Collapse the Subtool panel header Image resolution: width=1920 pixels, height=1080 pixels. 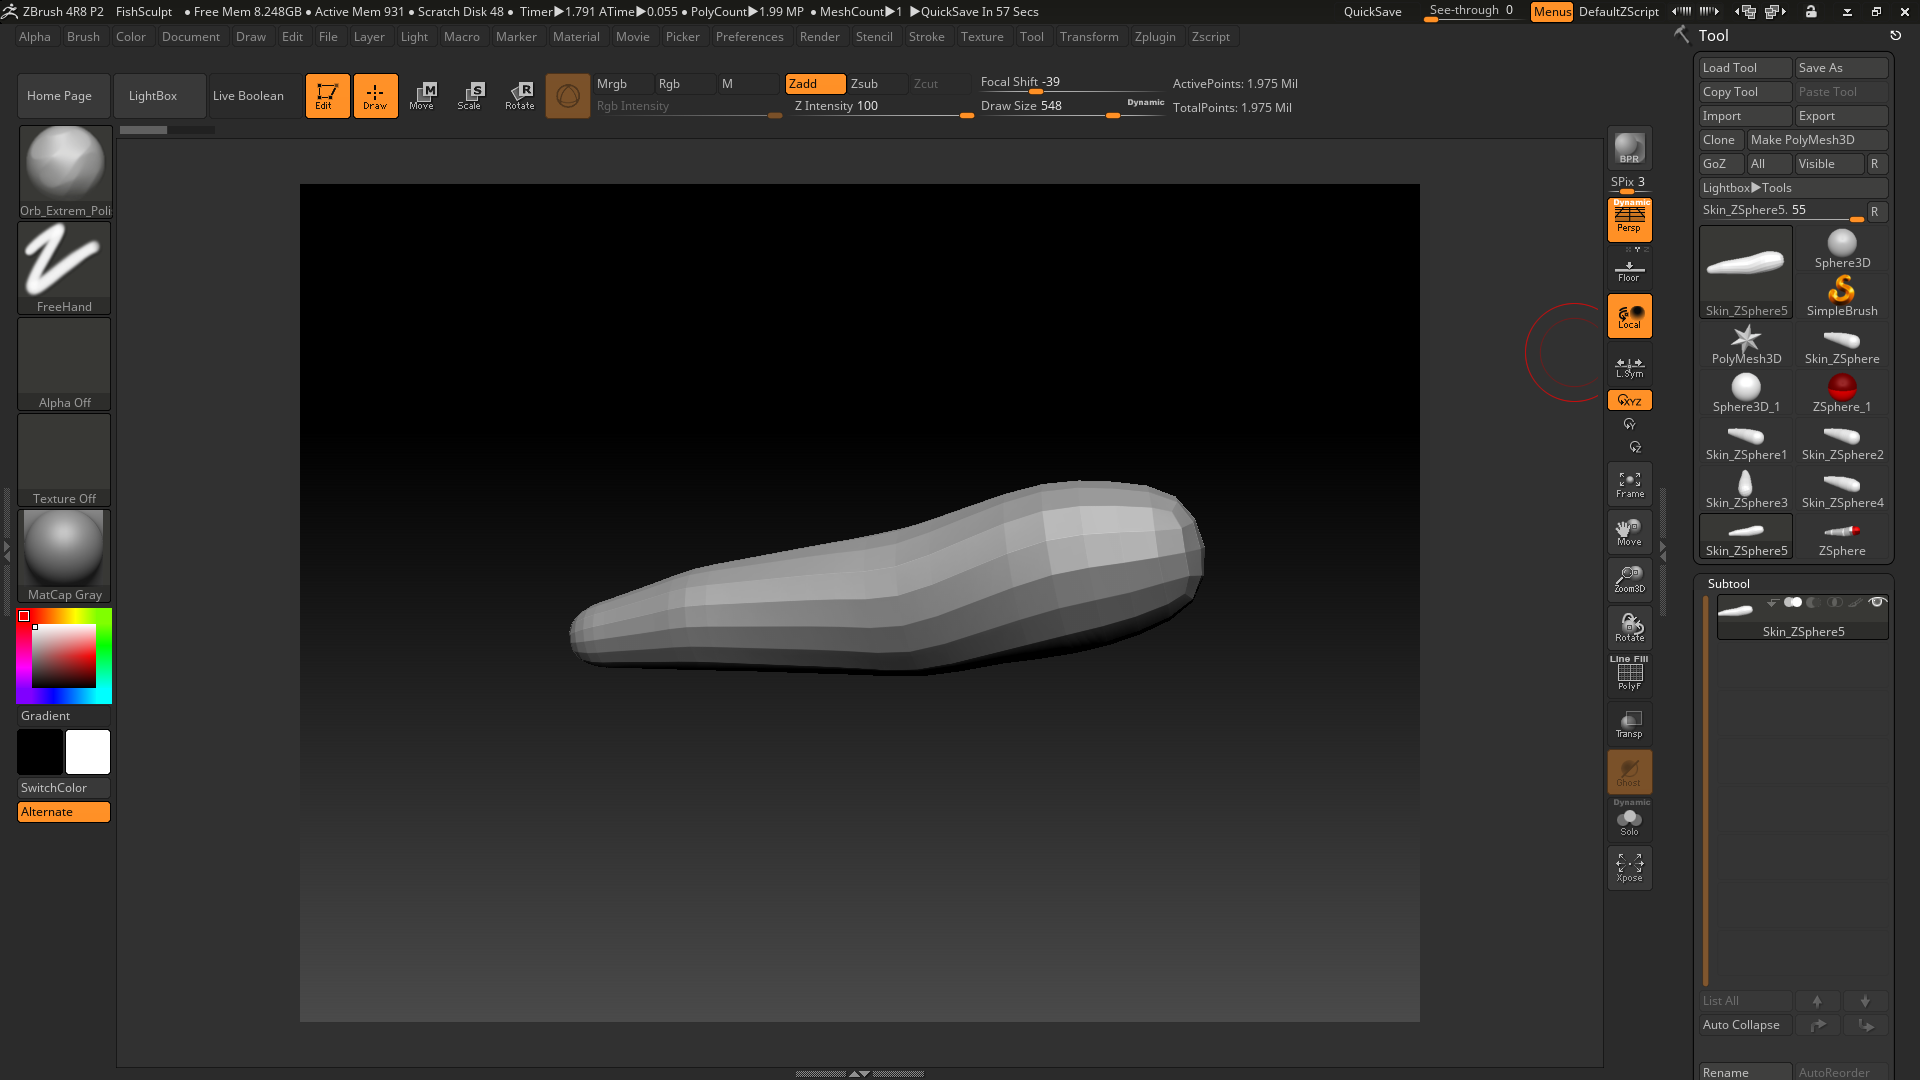1728,584
